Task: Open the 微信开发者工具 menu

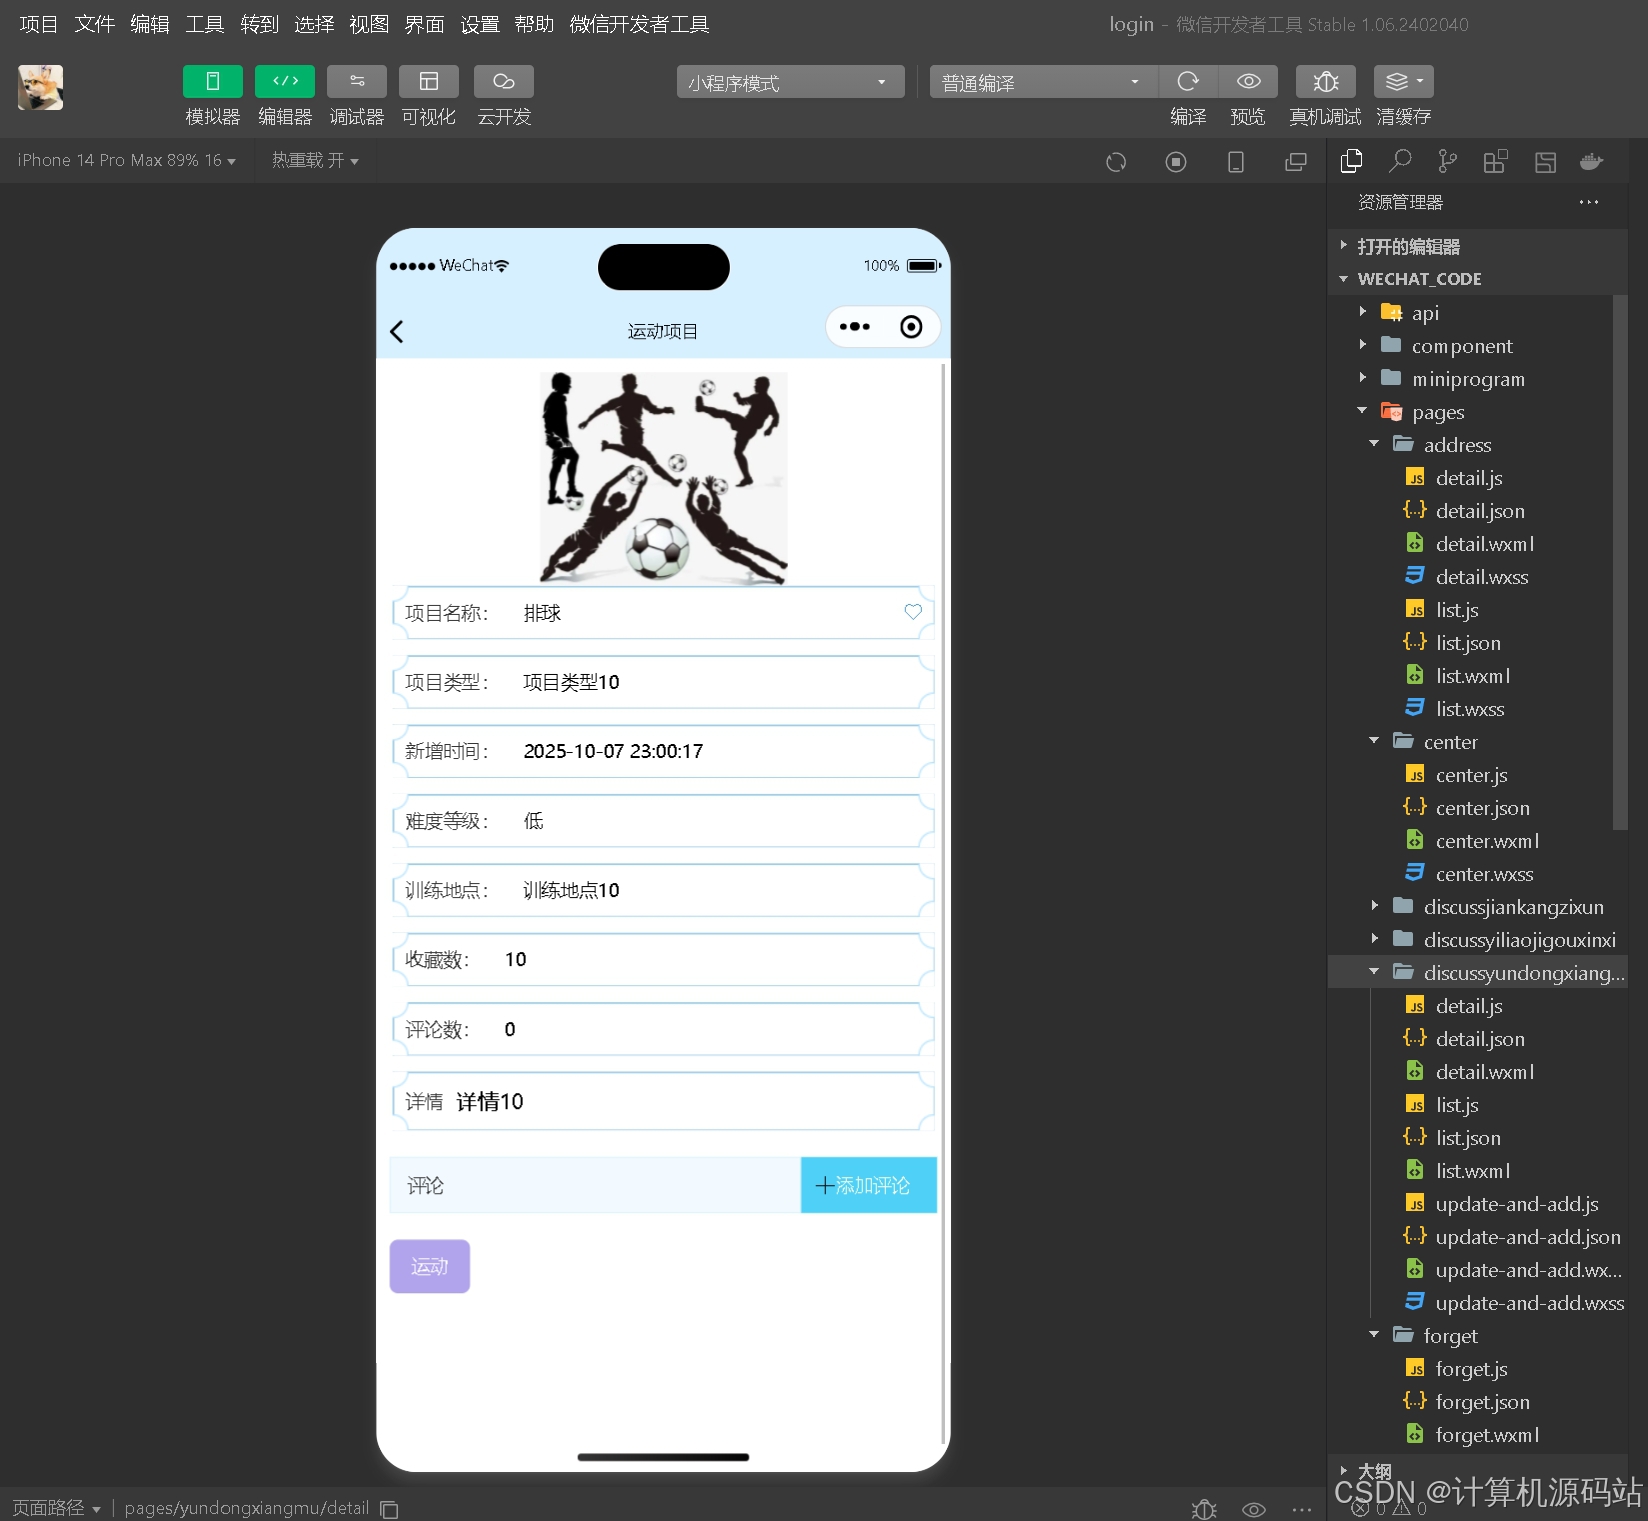Action: point(639,24)
